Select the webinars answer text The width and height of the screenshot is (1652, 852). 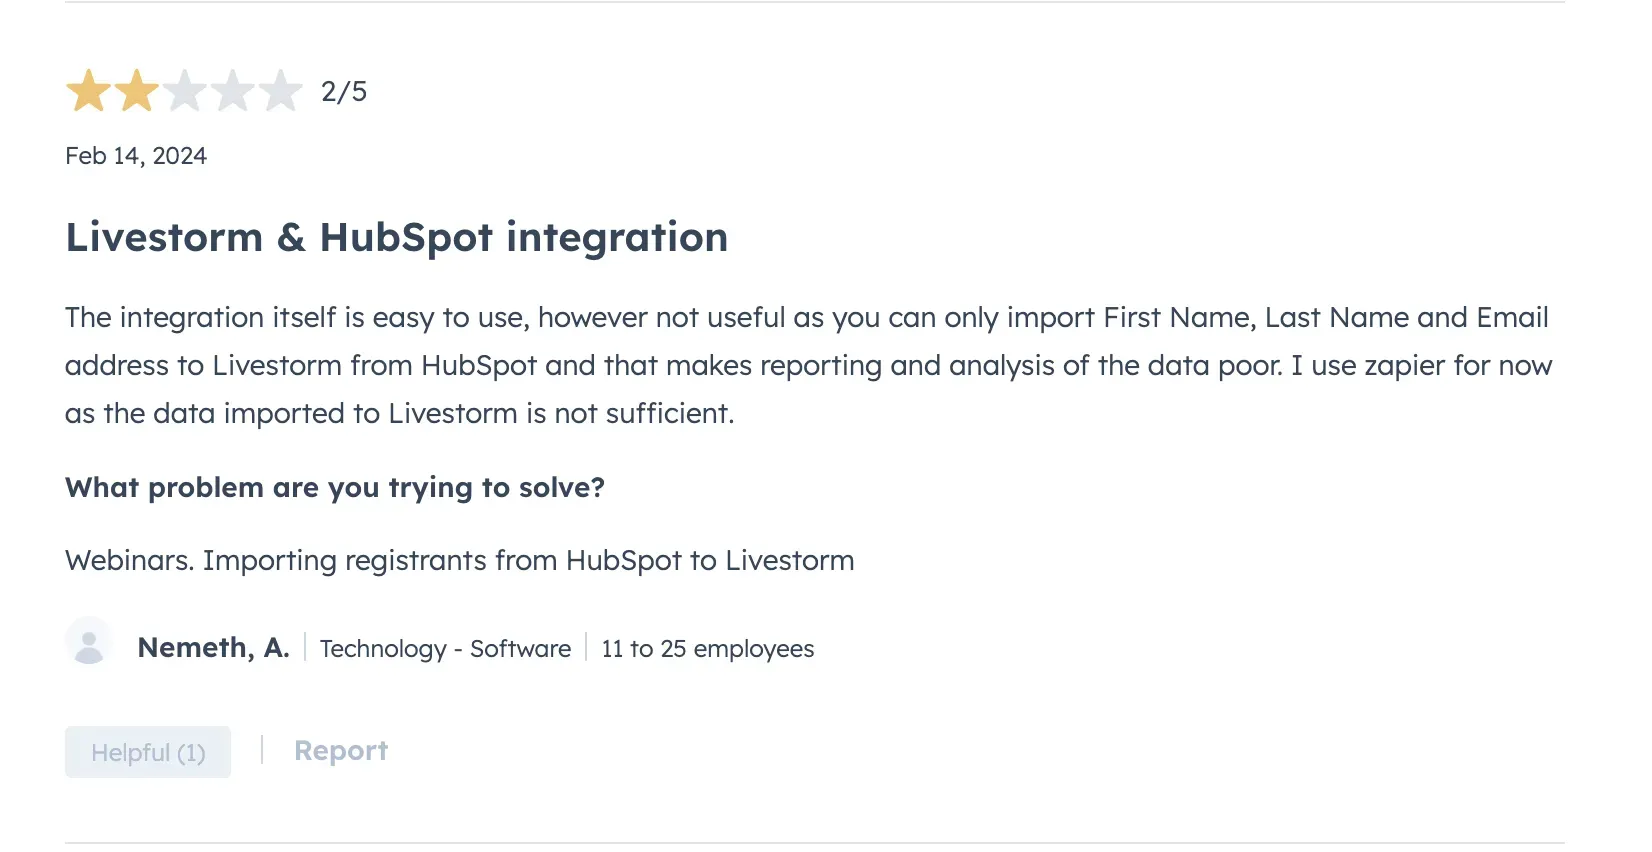coord(459,560)
